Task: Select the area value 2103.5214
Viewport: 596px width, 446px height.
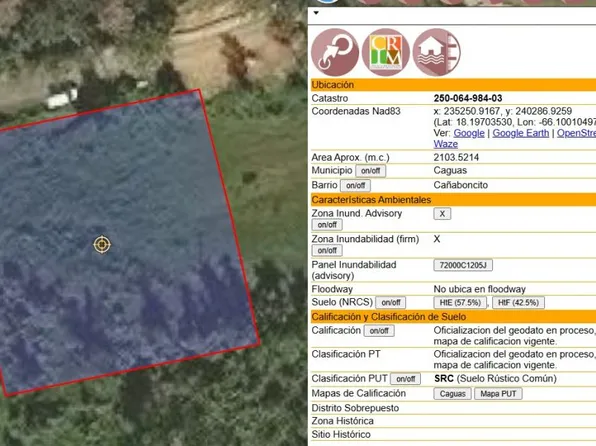Action: pyautogui.click(x=456, y=157)
